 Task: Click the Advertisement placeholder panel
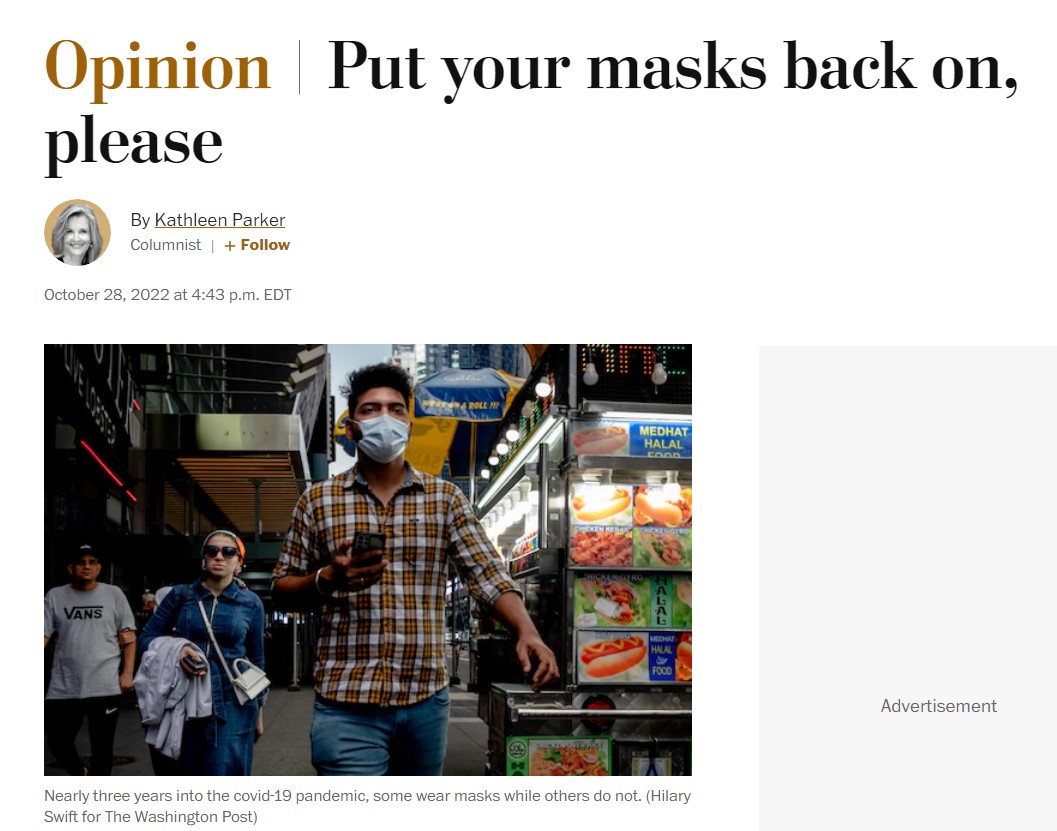[x=907, y=588]
